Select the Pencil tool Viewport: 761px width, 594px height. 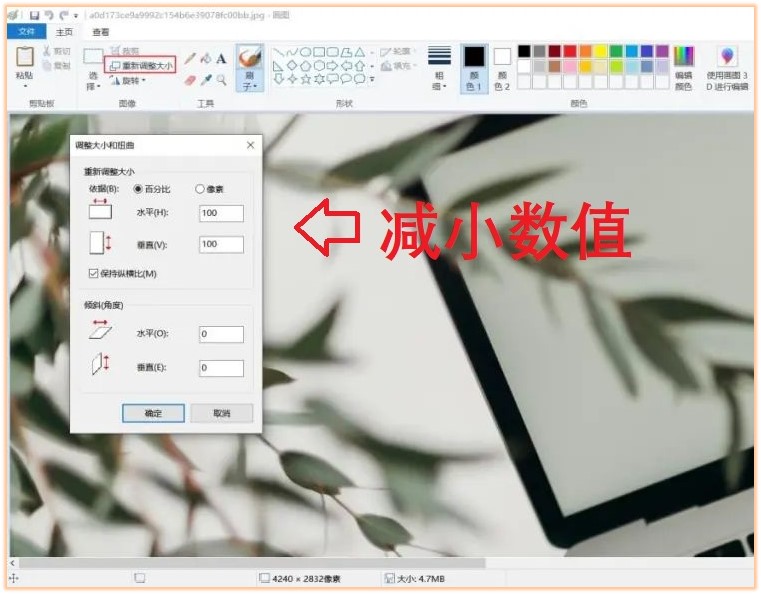[190, 59]
